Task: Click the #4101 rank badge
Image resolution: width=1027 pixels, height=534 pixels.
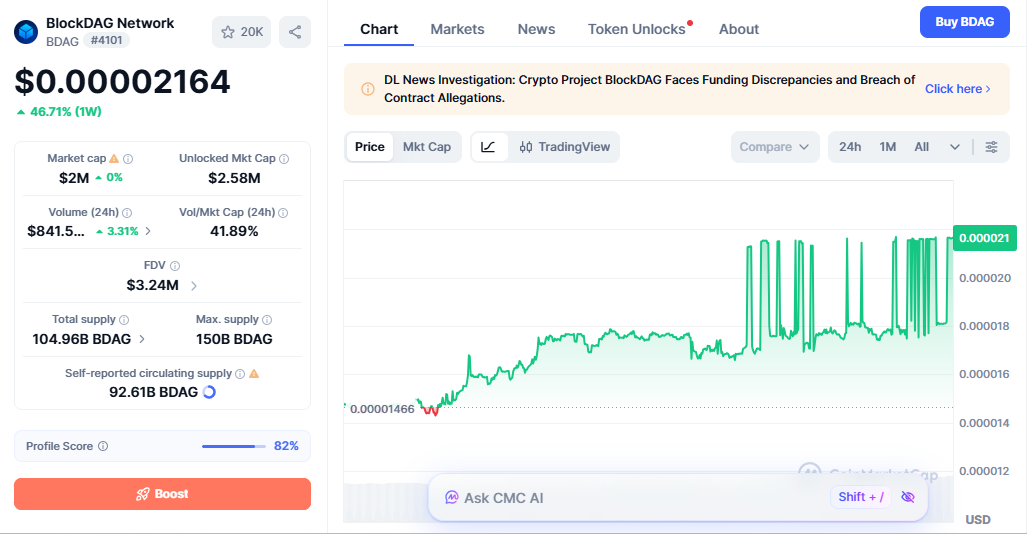Action: 106,40
